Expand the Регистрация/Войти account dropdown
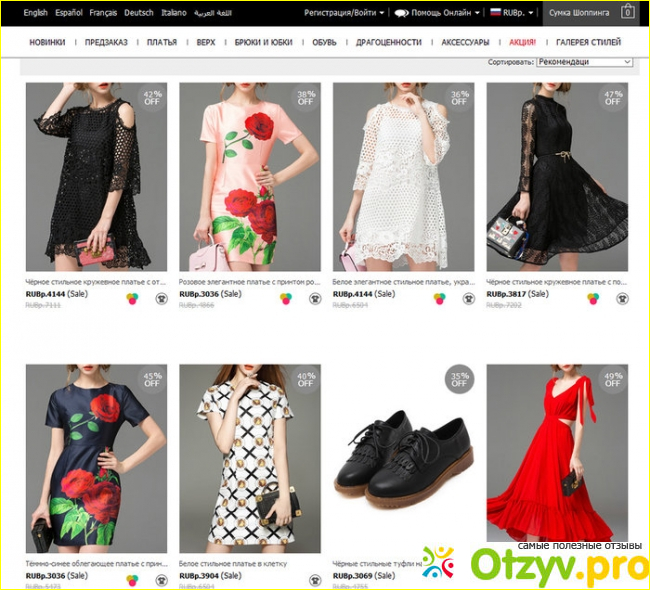Screen dimensions: 650x590 pos(344,14)
